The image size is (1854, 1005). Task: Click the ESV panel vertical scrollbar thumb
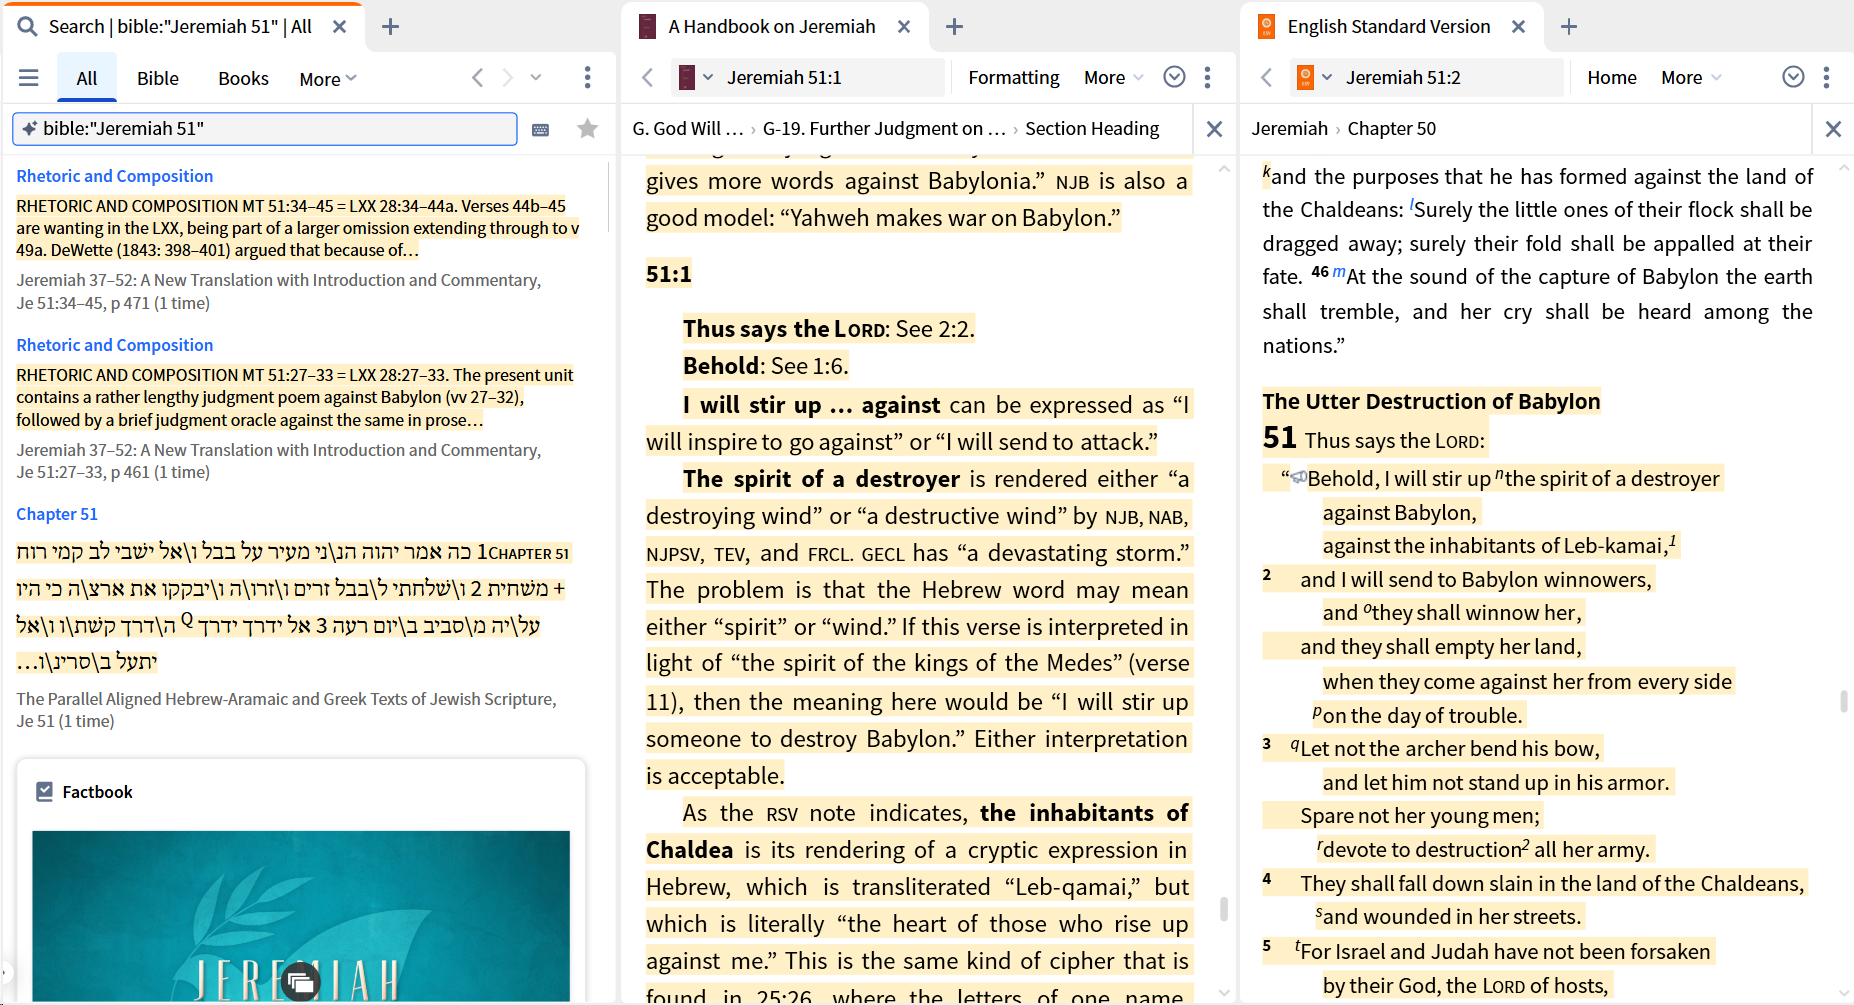[1843, 701]
